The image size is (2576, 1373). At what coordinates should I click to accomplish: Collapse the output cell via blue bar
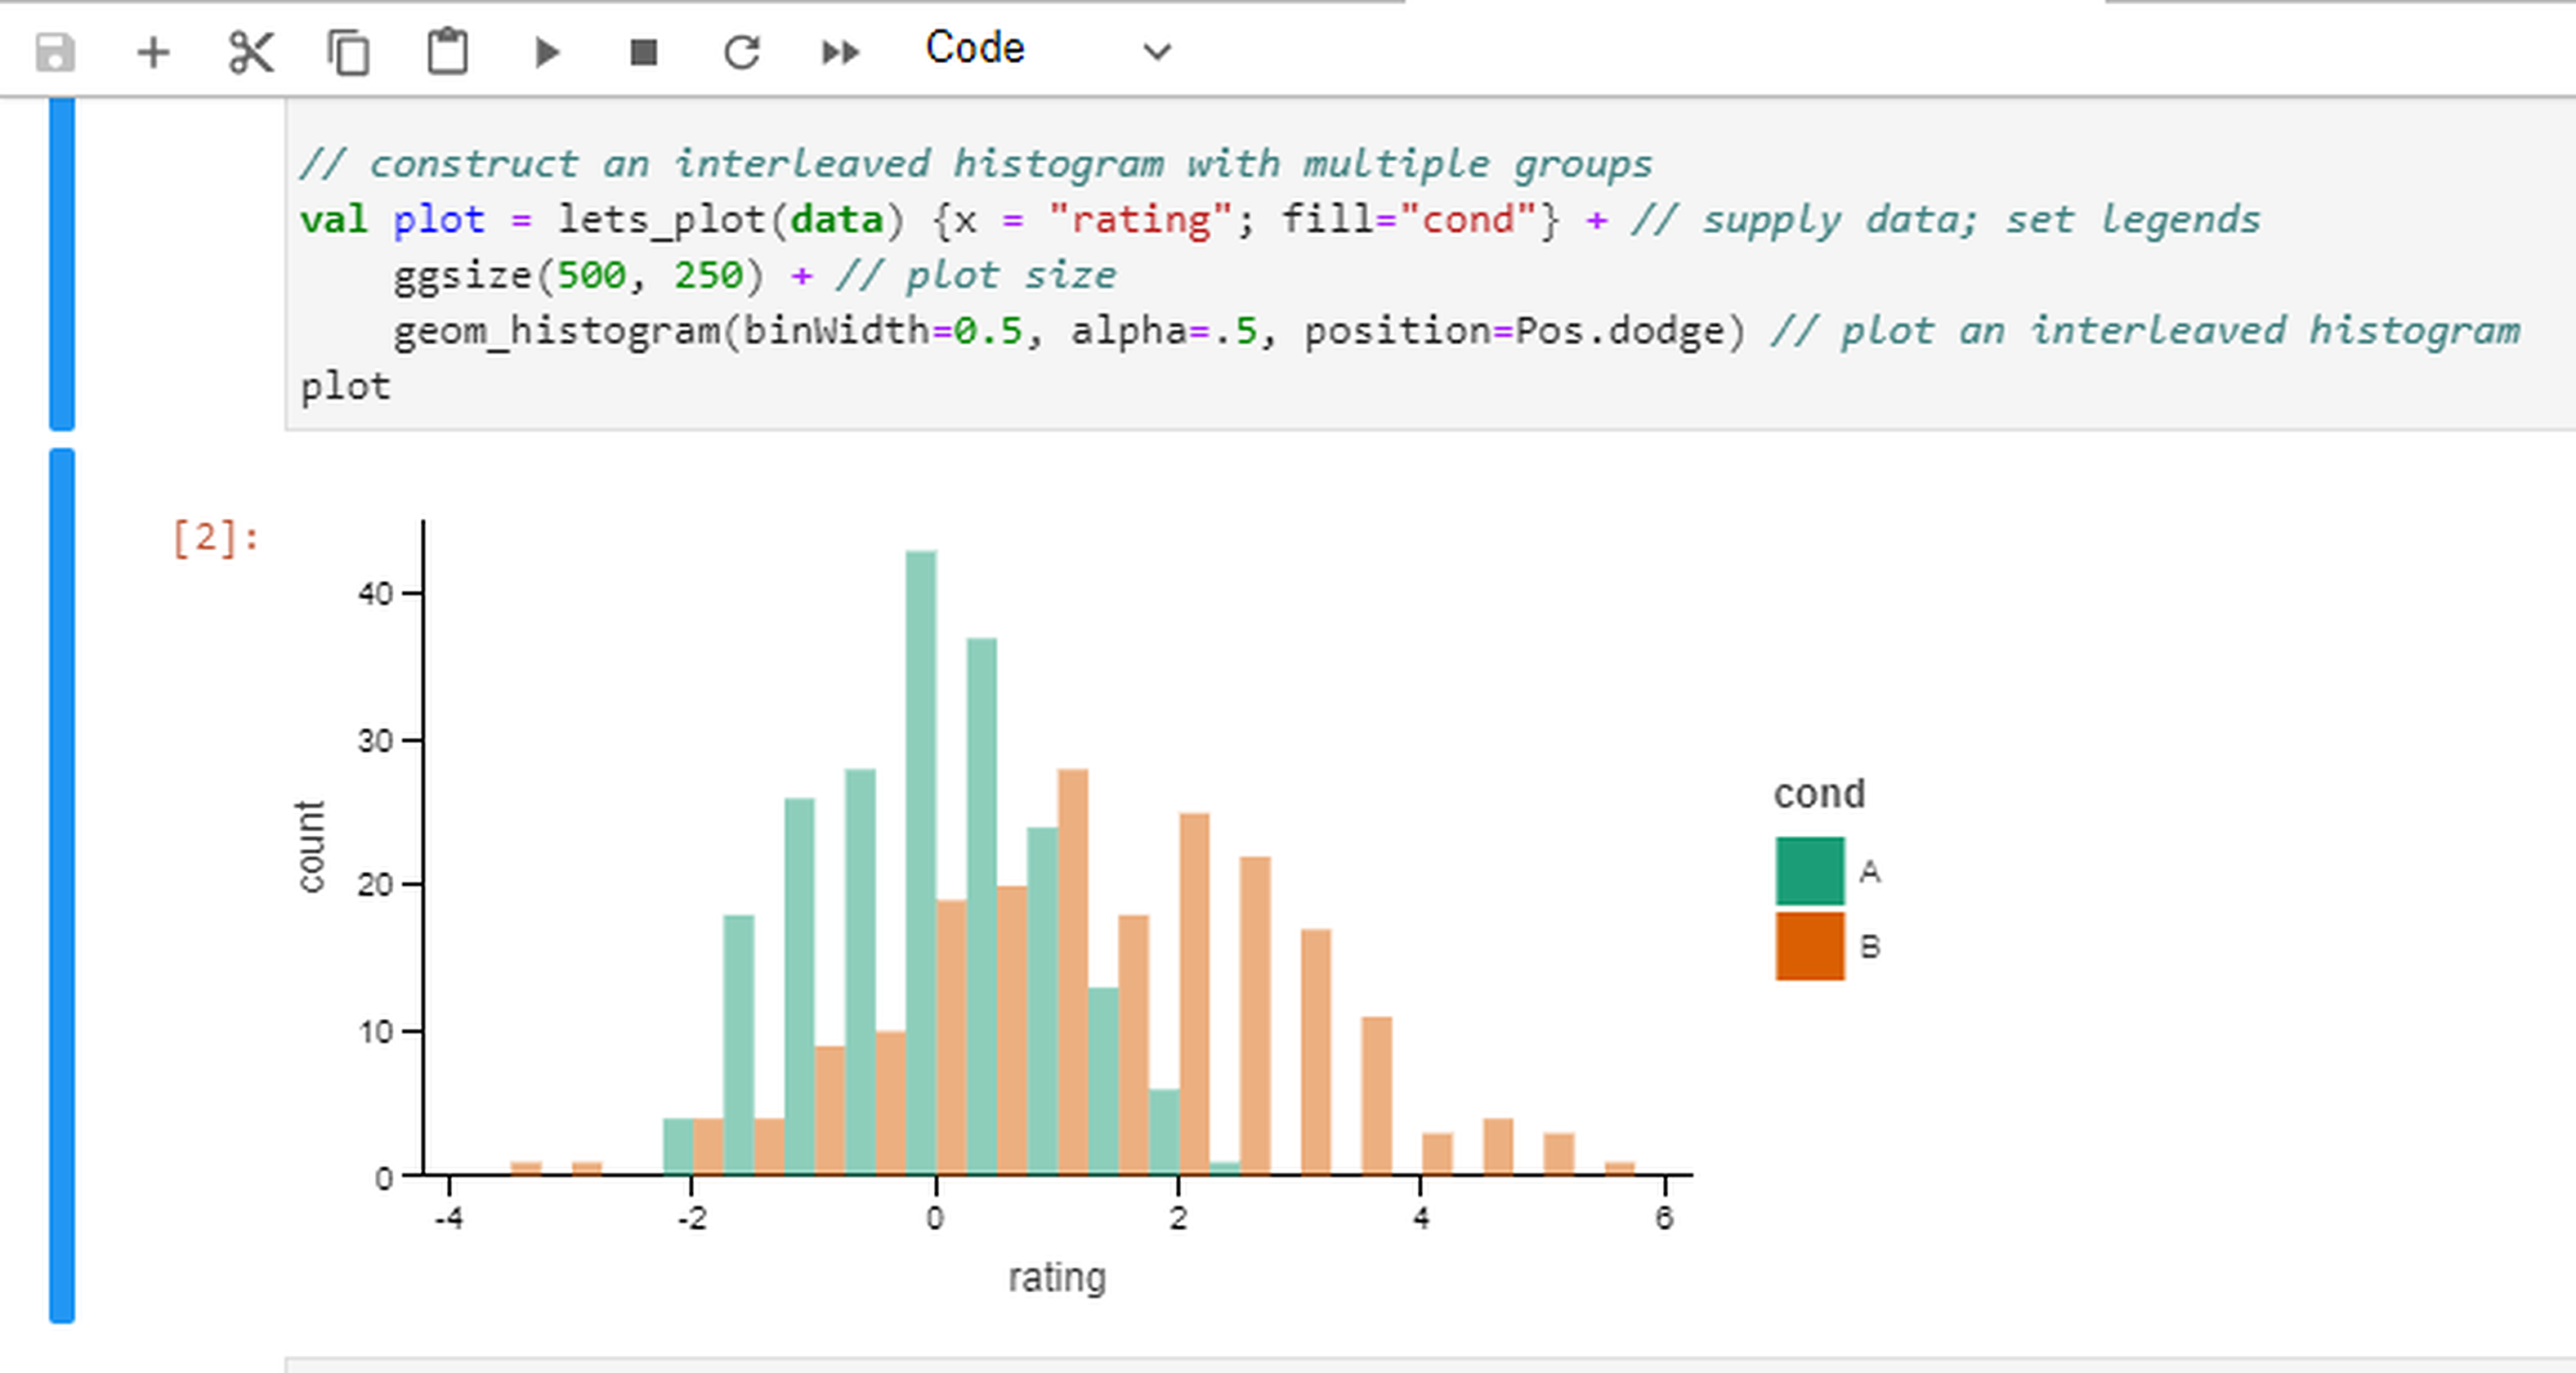pyautogui.click(x=62, y=886)
